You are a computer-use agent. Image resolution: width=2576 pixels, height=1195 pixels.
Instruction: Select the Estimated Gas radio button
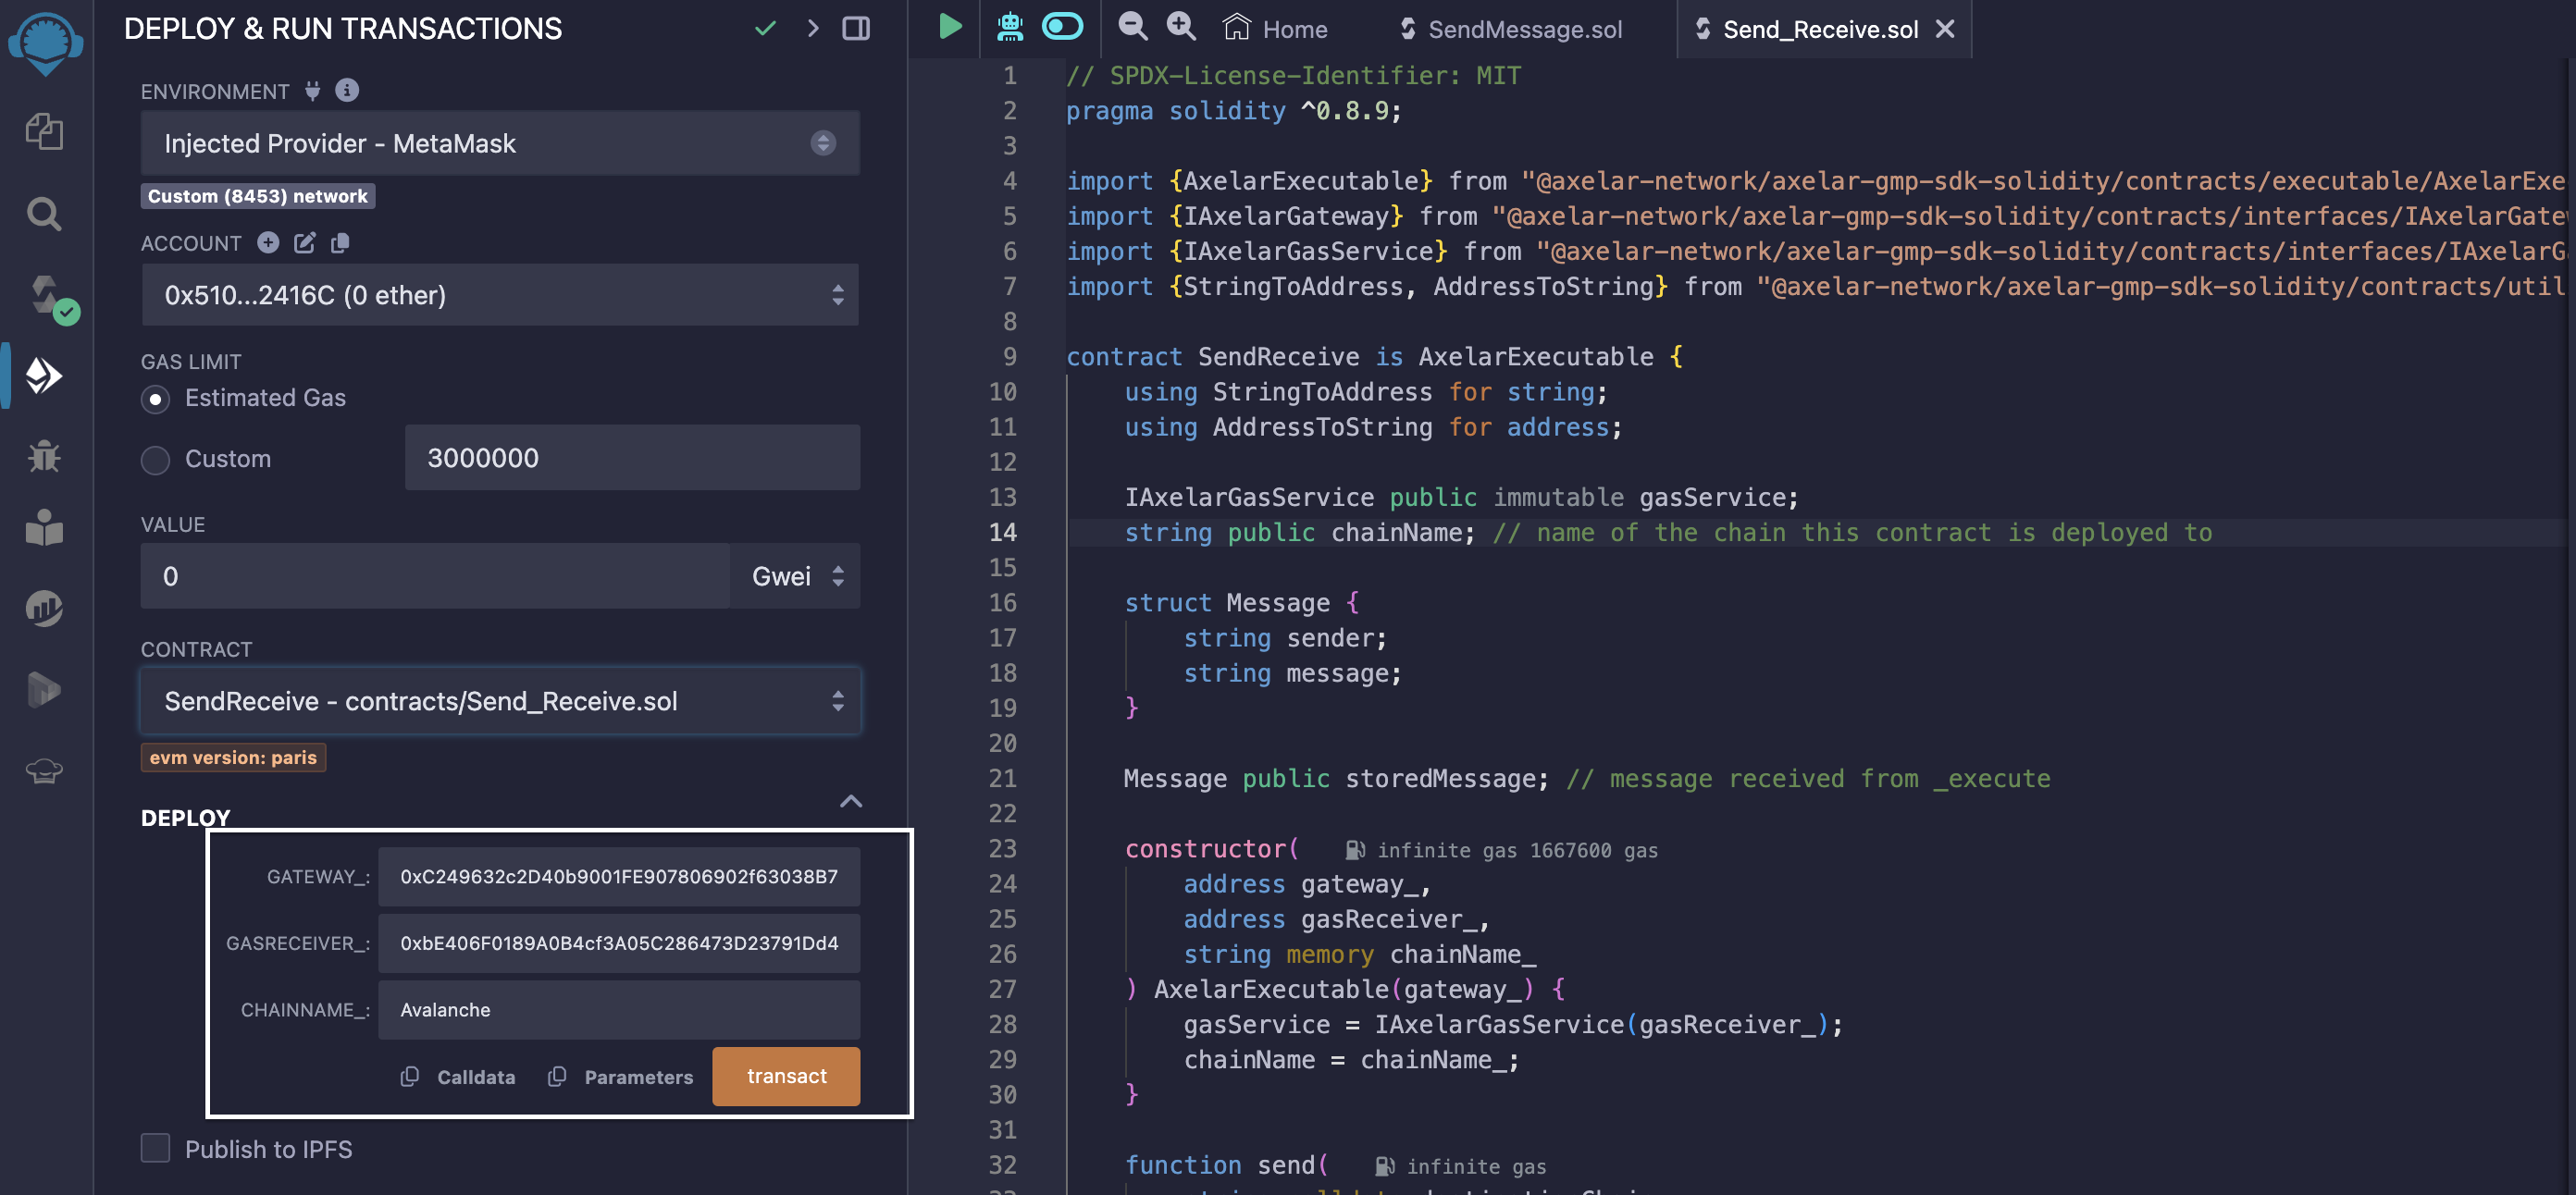point(155,399)
